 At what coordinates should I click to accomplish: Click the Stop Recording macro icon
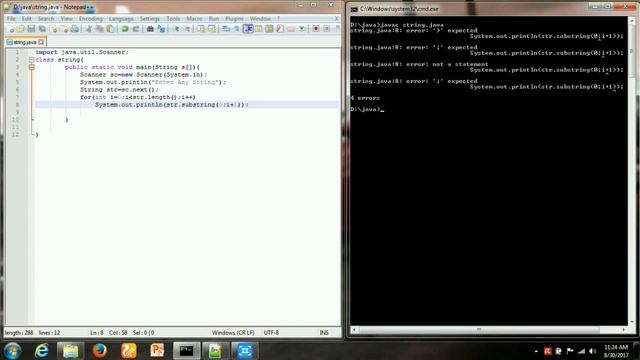point(326,29)
